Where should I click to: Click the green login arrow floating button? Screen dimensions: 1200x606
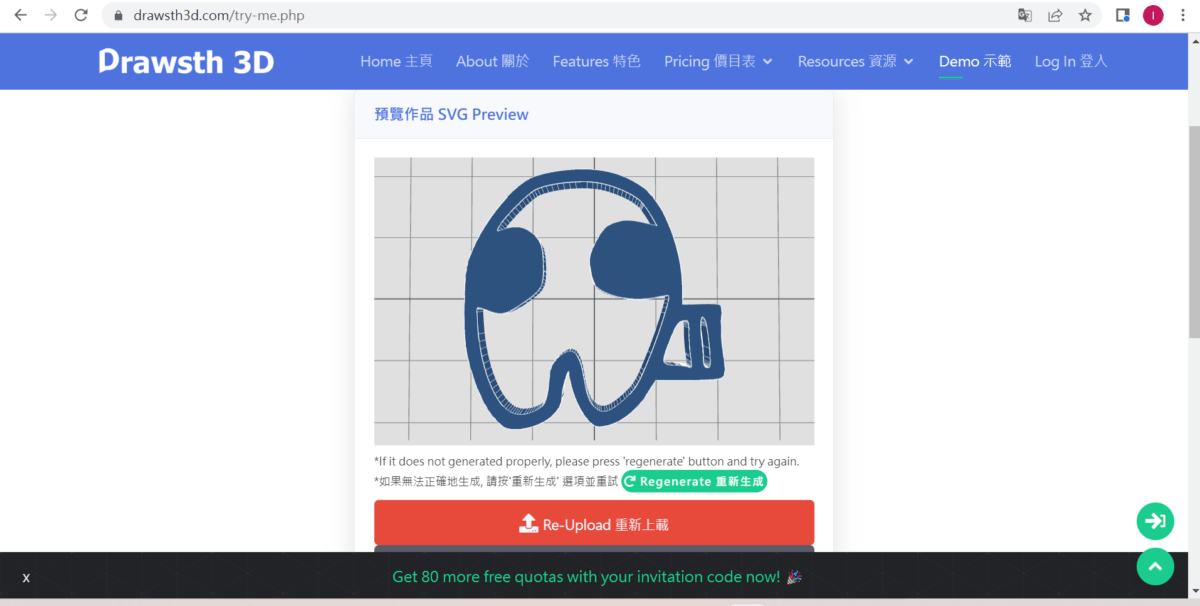point(1155,521)
